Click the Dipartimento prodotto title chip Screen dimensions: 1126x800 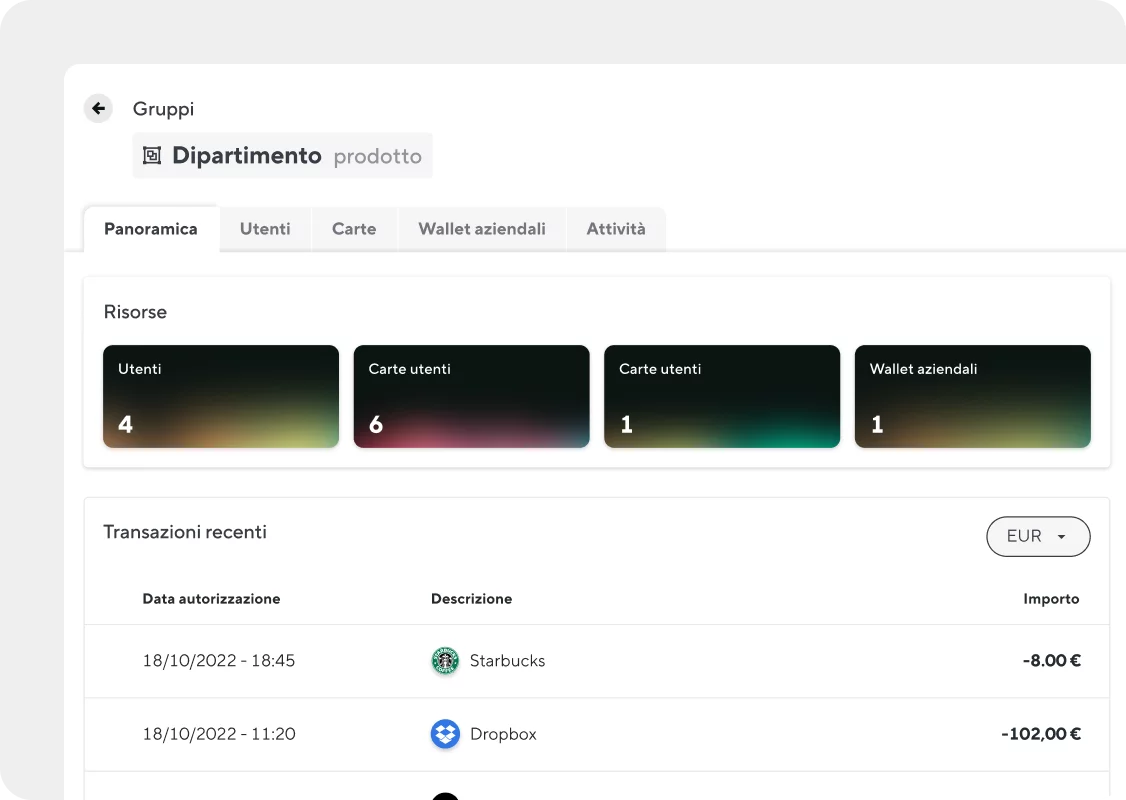coord(282,155)
